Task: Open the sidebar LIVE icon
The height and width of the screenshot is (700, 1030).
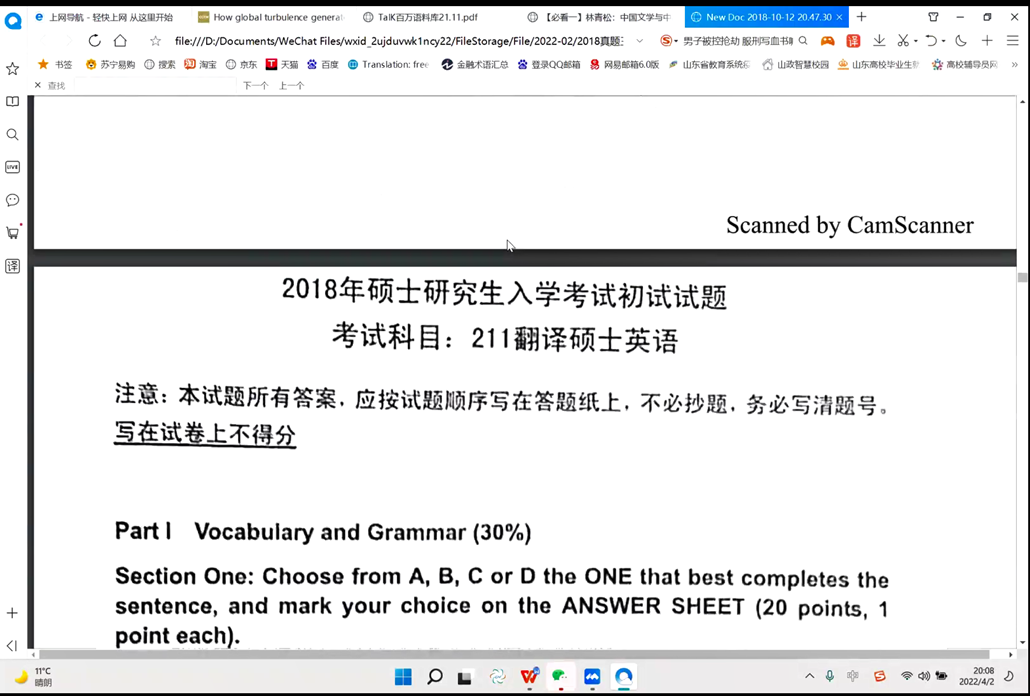Action: click(13, 167)
